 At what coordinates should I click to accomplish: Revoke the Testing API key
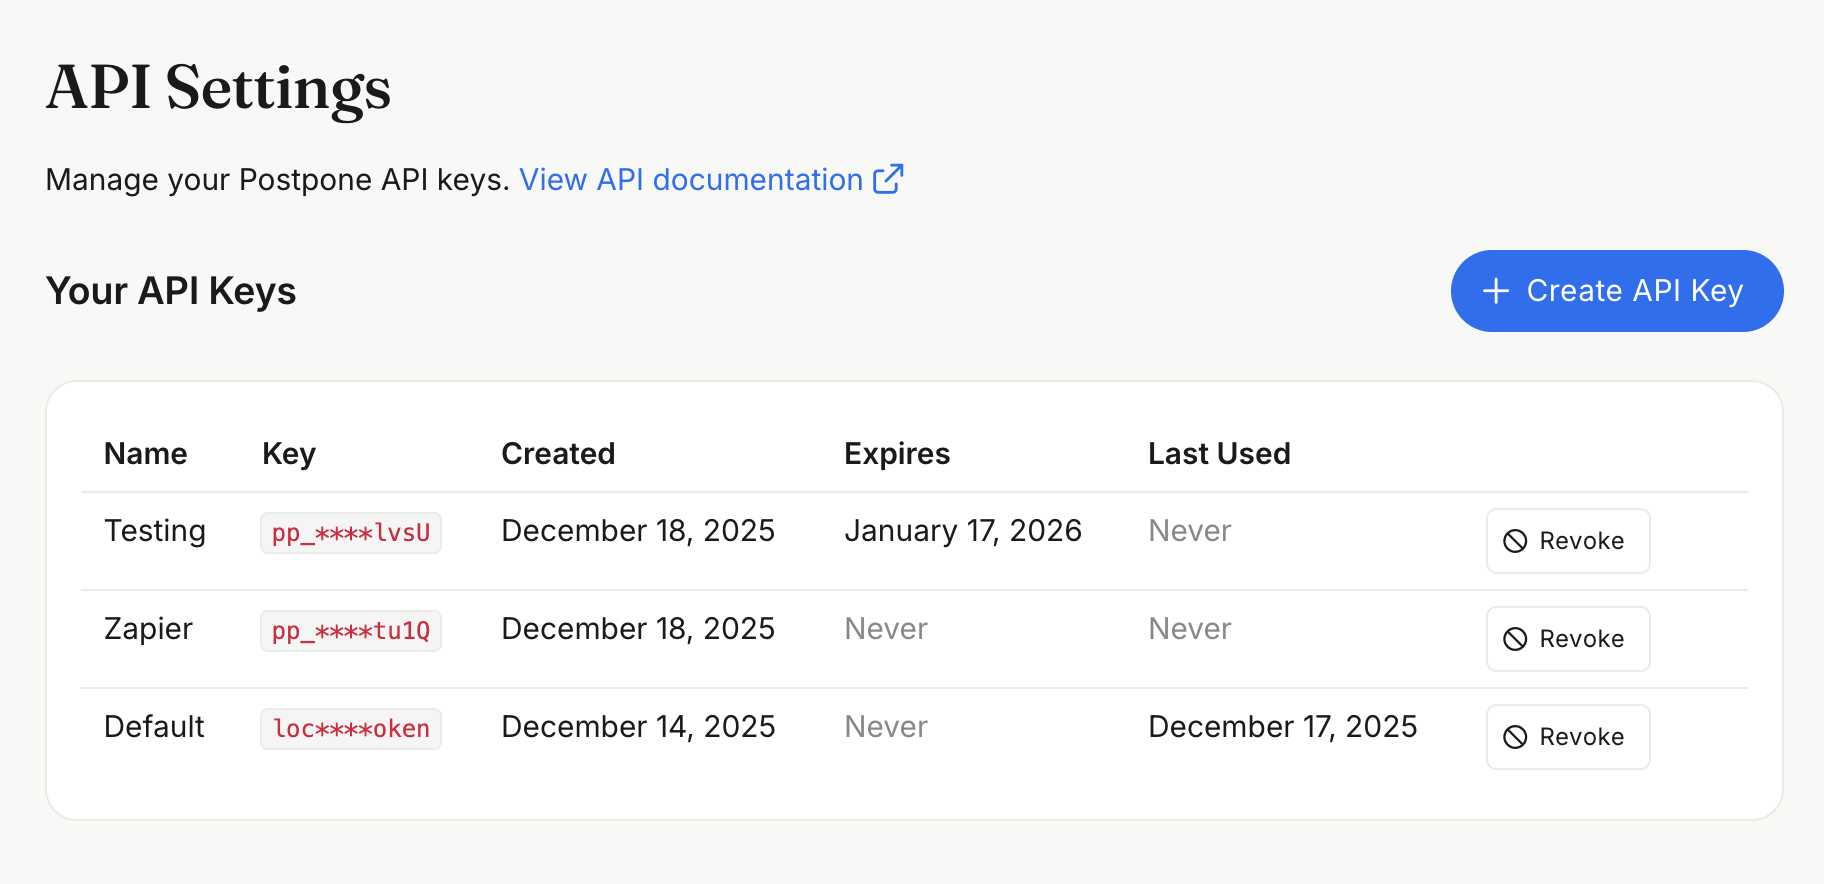coord(1567,541)
